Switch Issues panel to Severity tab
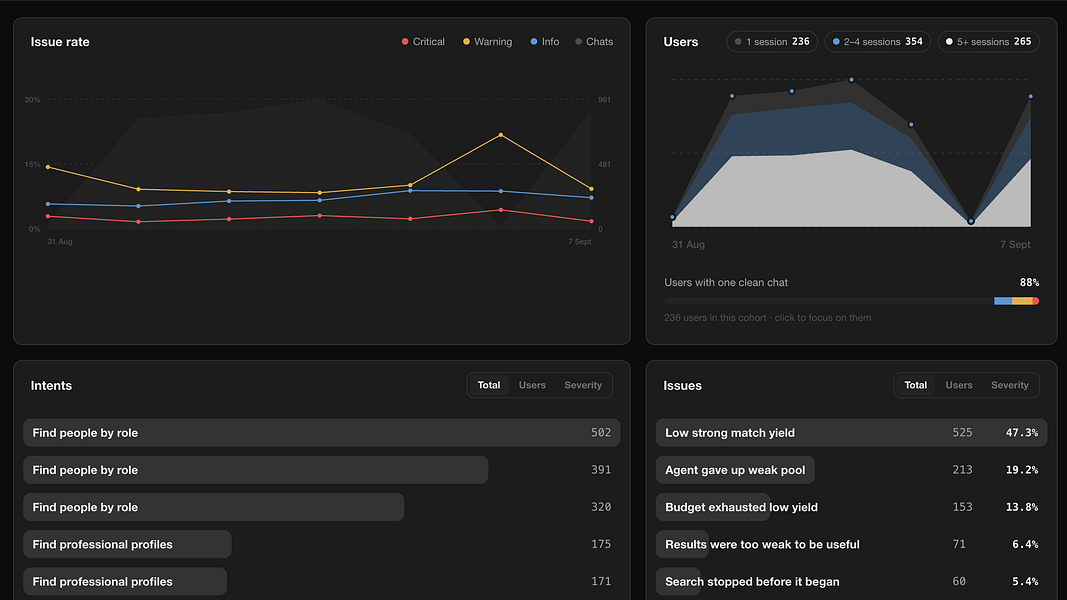 point(1010,385)
